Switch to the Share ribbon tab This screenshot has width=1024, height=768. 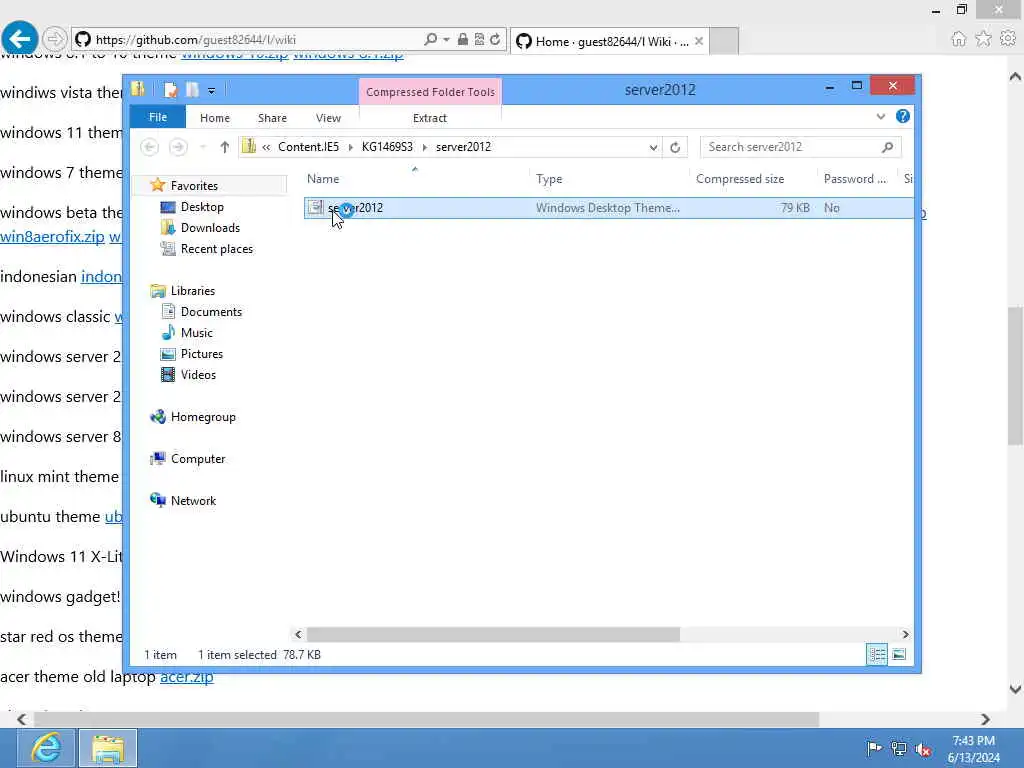[x=272, y=118]
